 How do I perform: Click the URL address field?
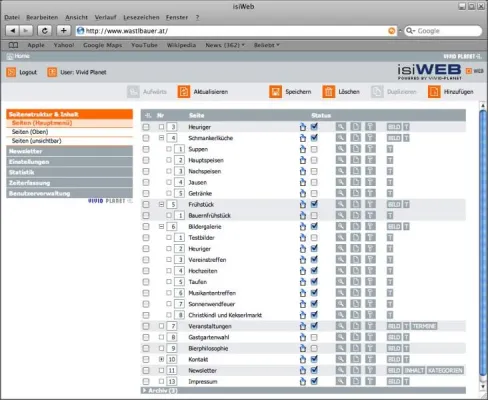click(235, 31)
